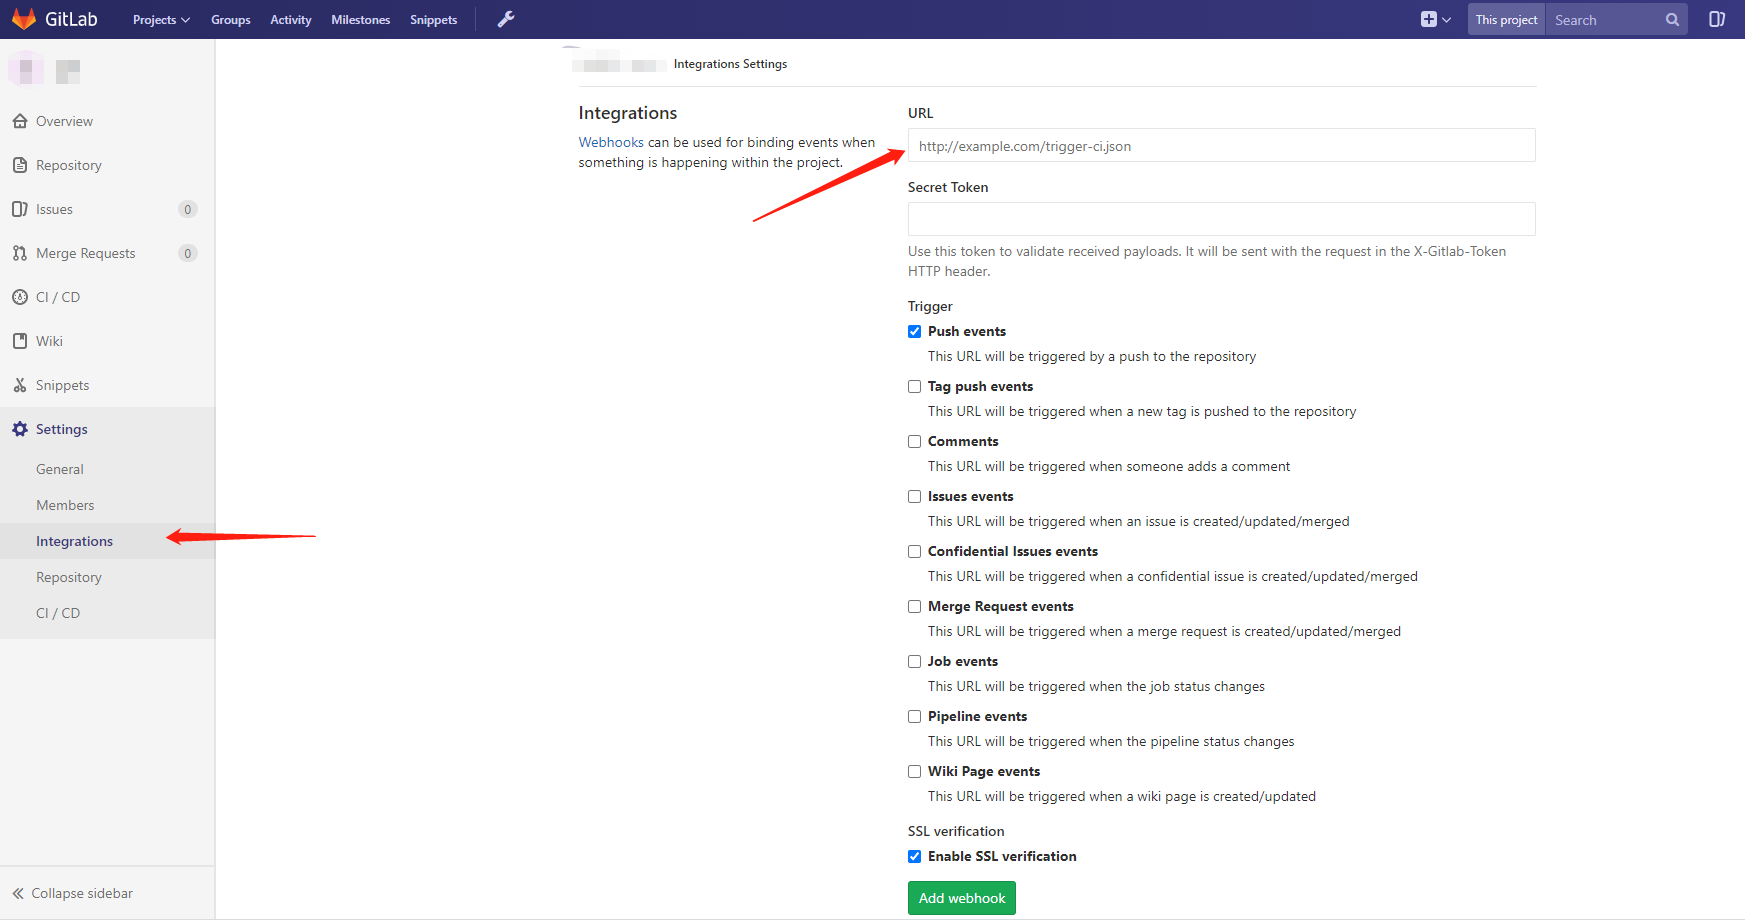Image resolution: width=1745 pixels, height=922 pixels.
Task: Check the Job events checkbox
Action: click(x=914, y=662)
